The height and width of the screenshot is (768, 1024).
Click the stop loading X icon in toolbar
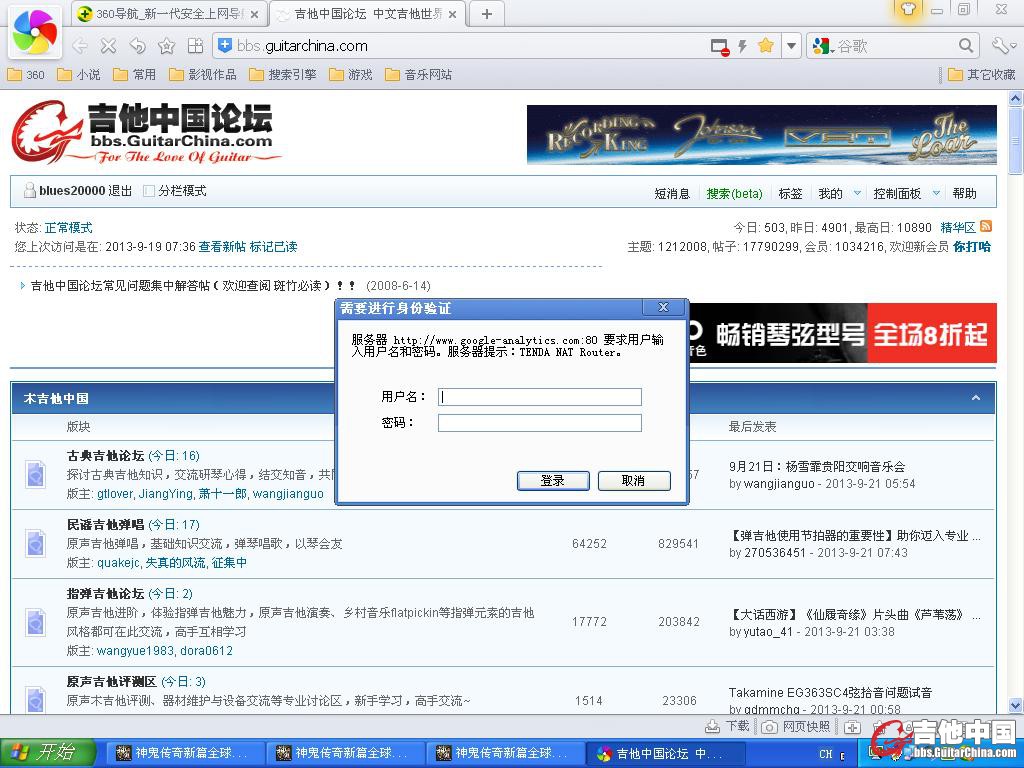tap(108, 46)
